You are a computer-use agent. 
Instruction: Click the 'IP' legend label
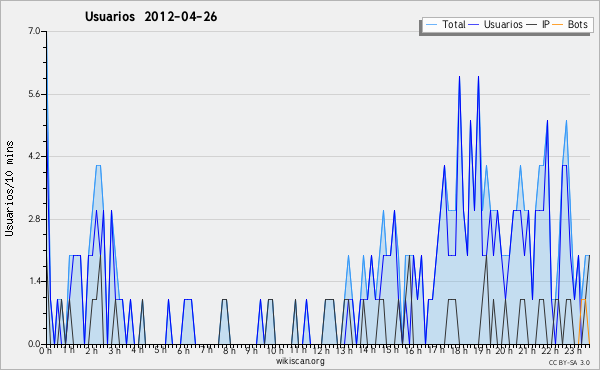point(546,24)
